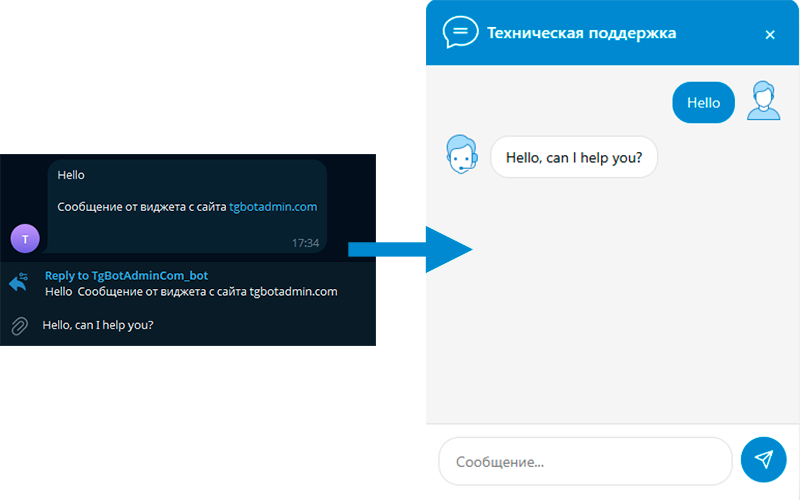The width and height of the screenshot is (800, 500).
Task: Select the blue Hello message bubble
Action: 703,103
